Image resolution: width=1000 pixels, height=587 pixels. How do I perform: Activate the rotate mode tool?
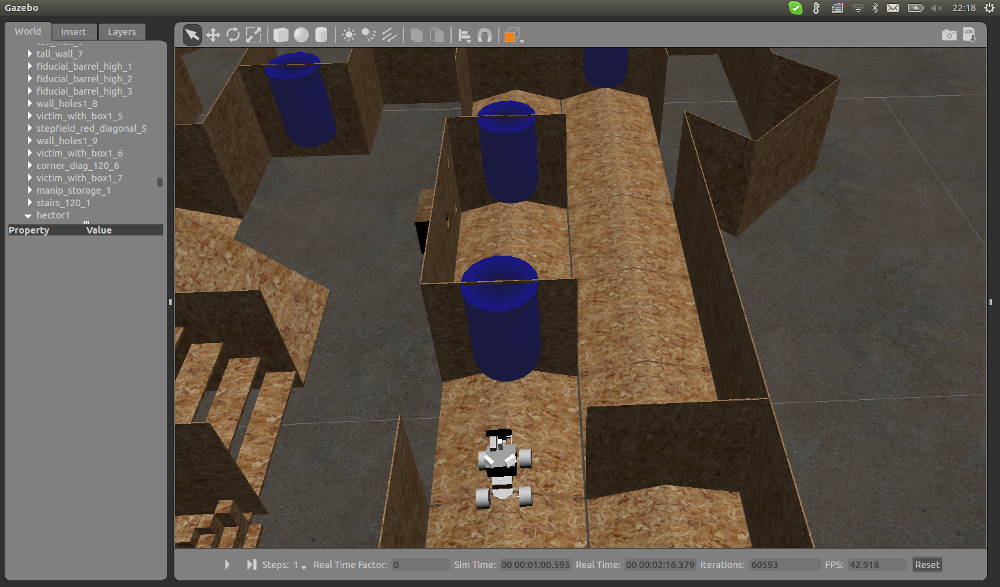click(x=232, y=34)
